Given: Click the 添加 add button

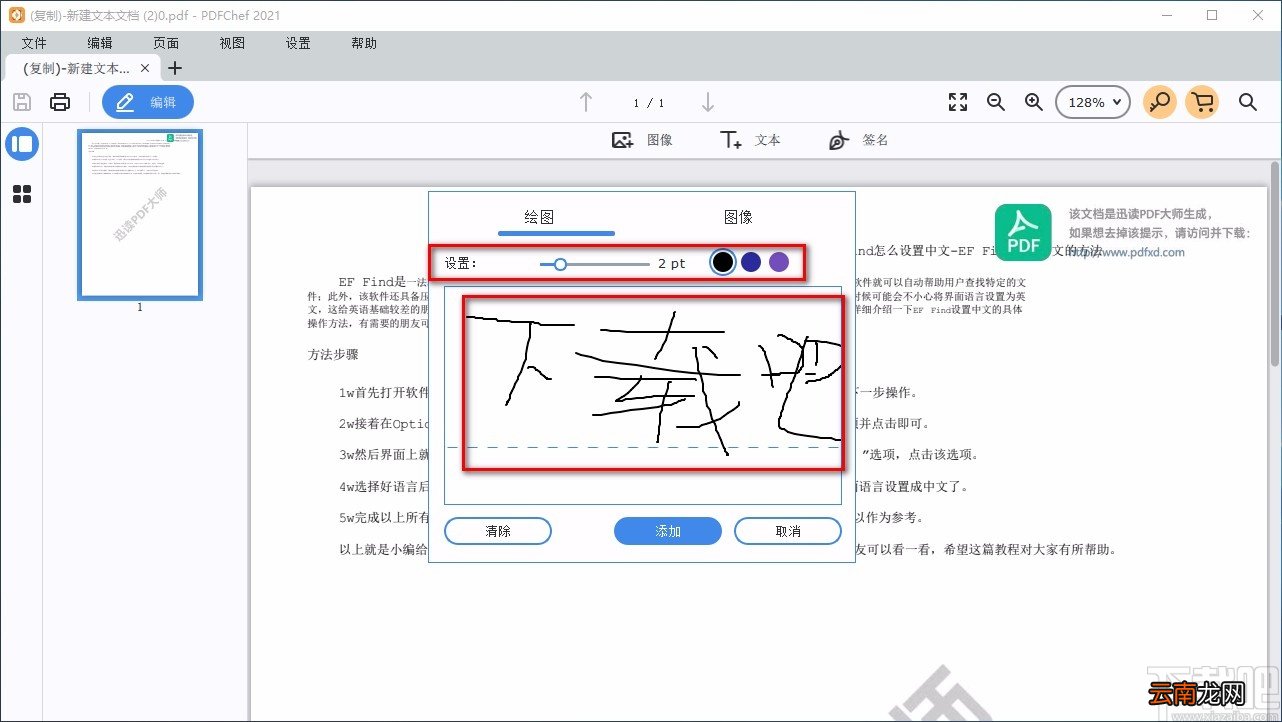Looking at the screenshot, I should pyautogui.click(x=668, y=531).
